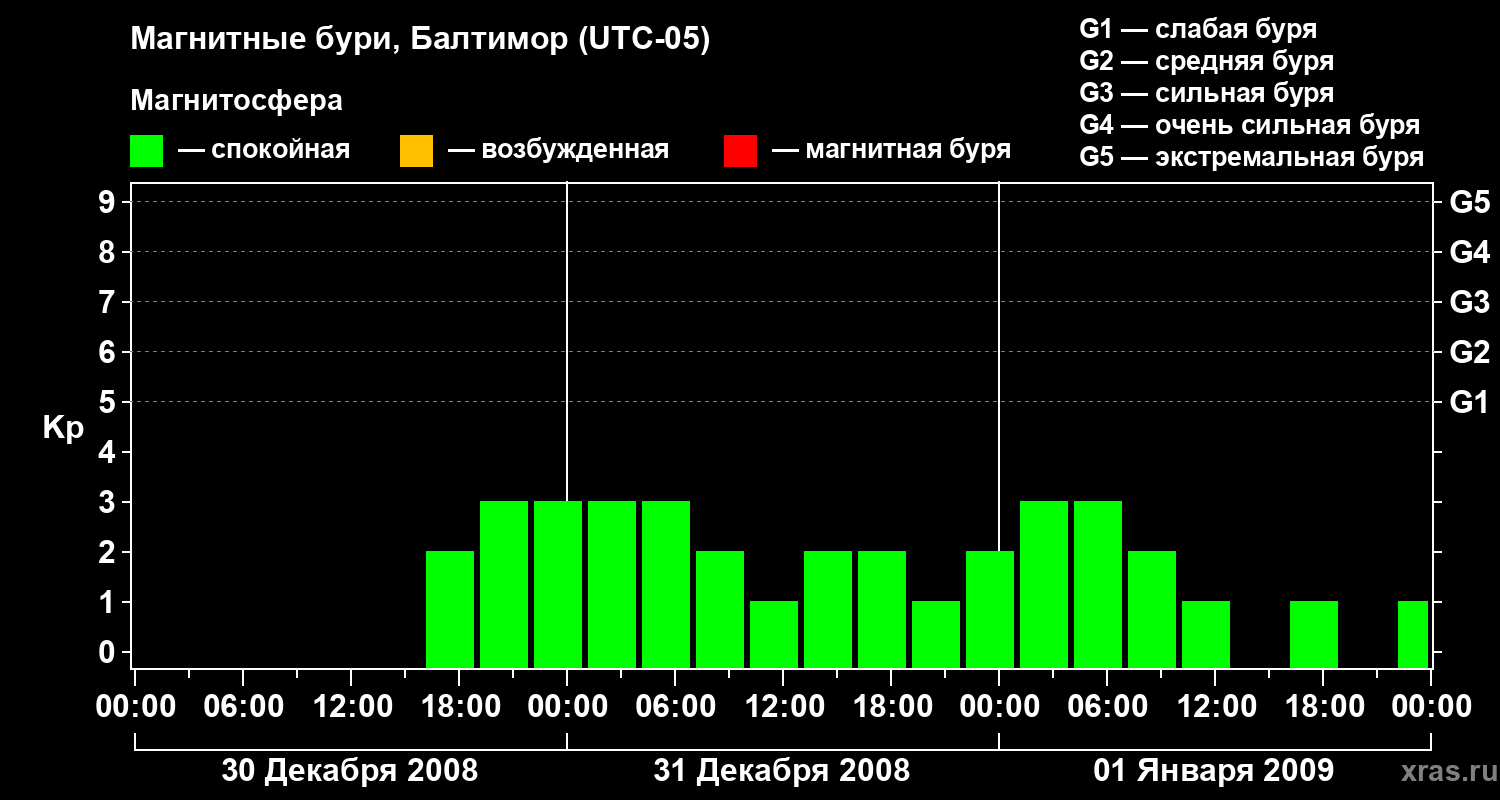Click the Kp 1 bar over 12:00 on 1 January
1500x800 pixels.
click(x=1206, y=634)
